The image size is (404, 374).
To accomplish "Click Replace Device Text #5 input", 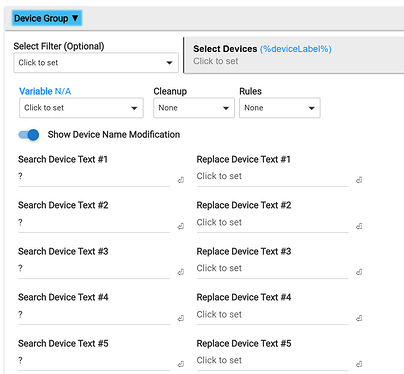I will 272,361.
